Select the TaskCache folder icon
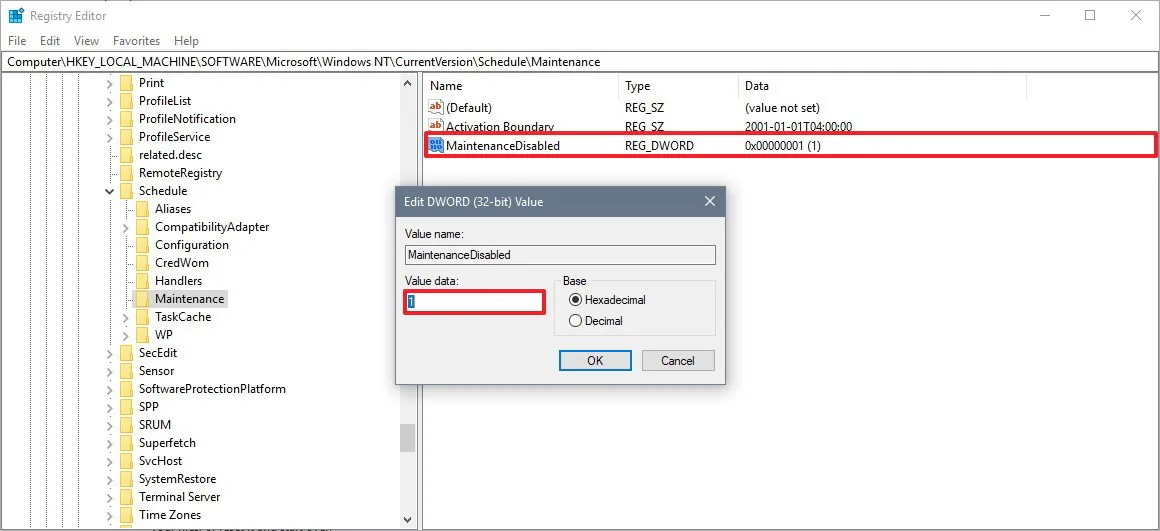Viewport: 1160px width, 531px height. [142, 317]
